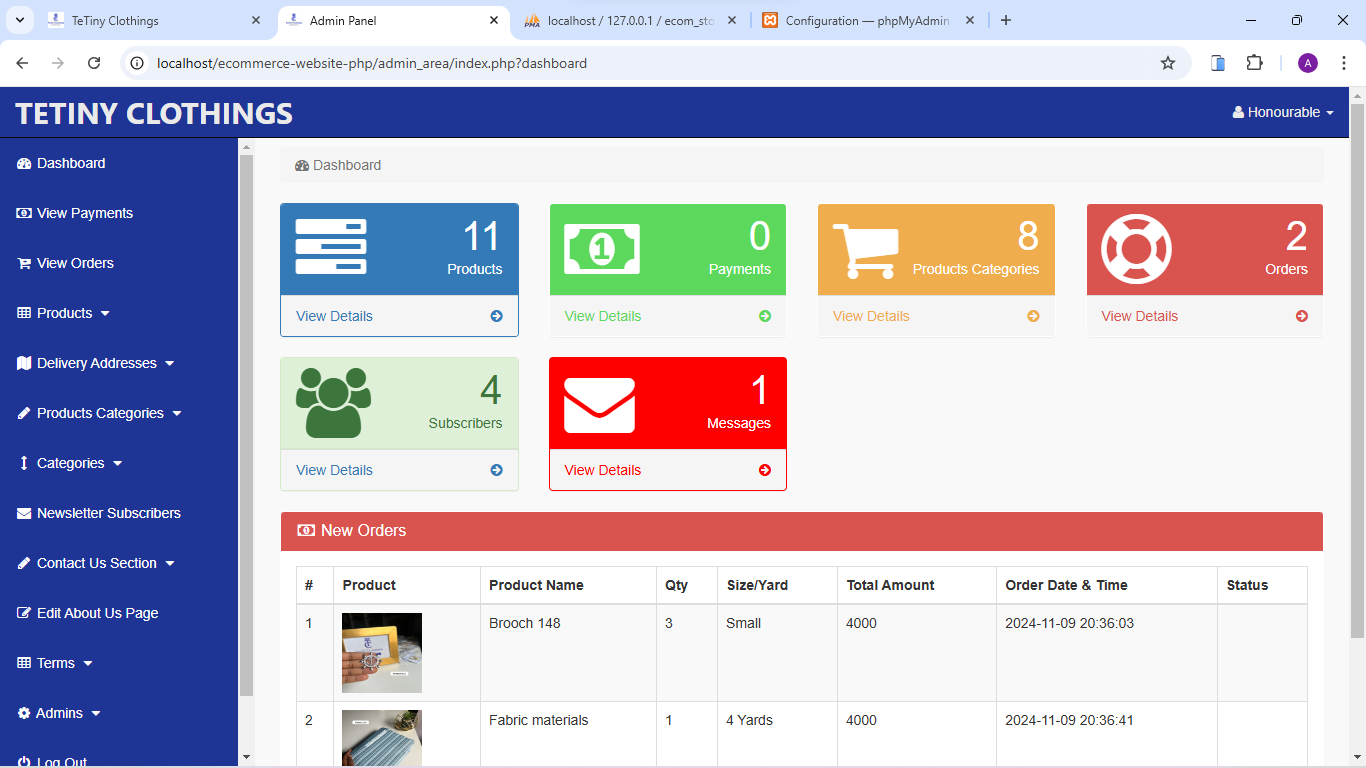Viewport: 1366px width, 768px height.
Task: Click the browser address bar URL
Action: 372,63
